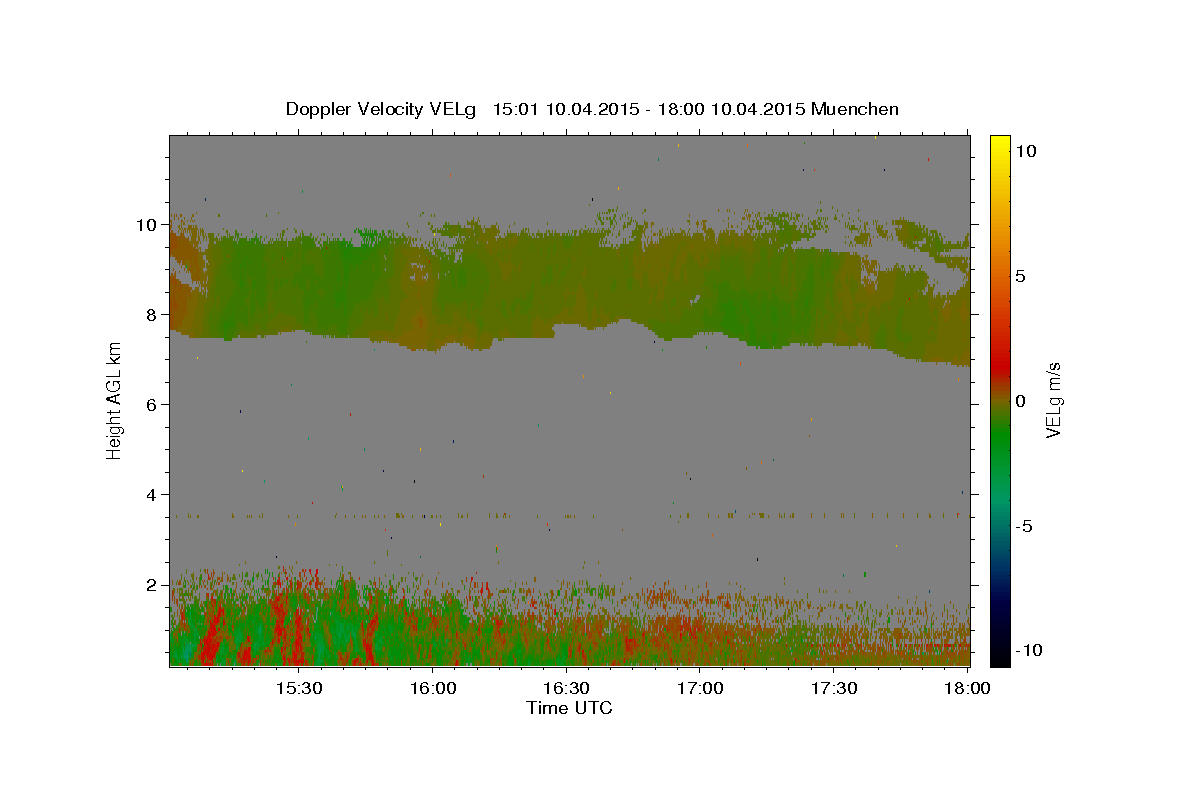Click the 17:30 time tick label

coord(833,688)
